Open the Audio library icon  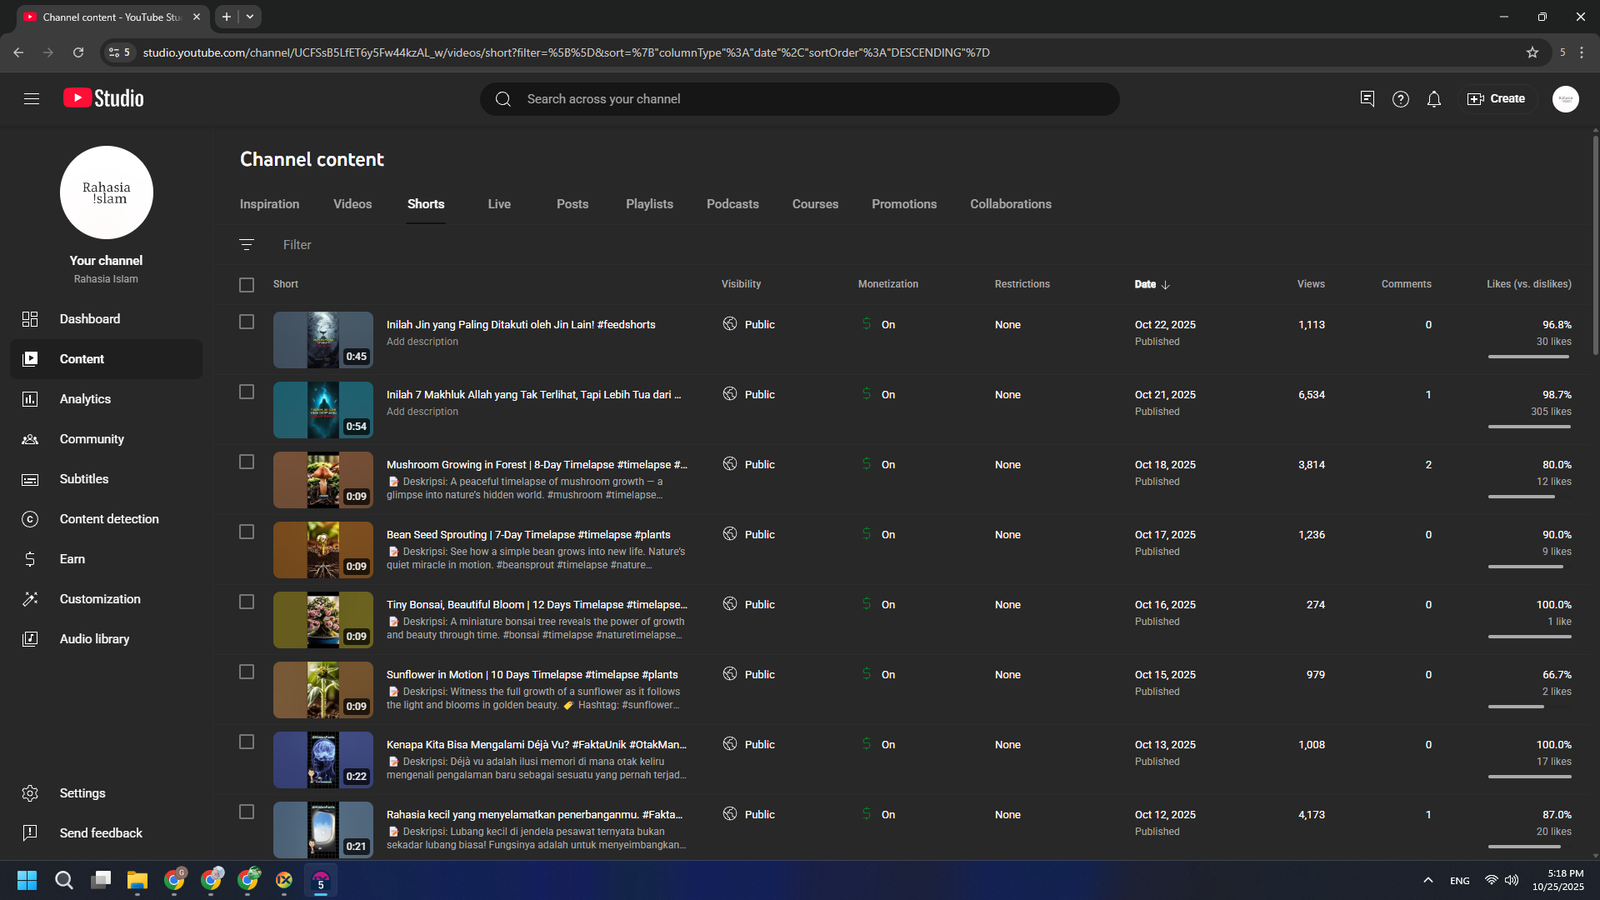[30, 639]
